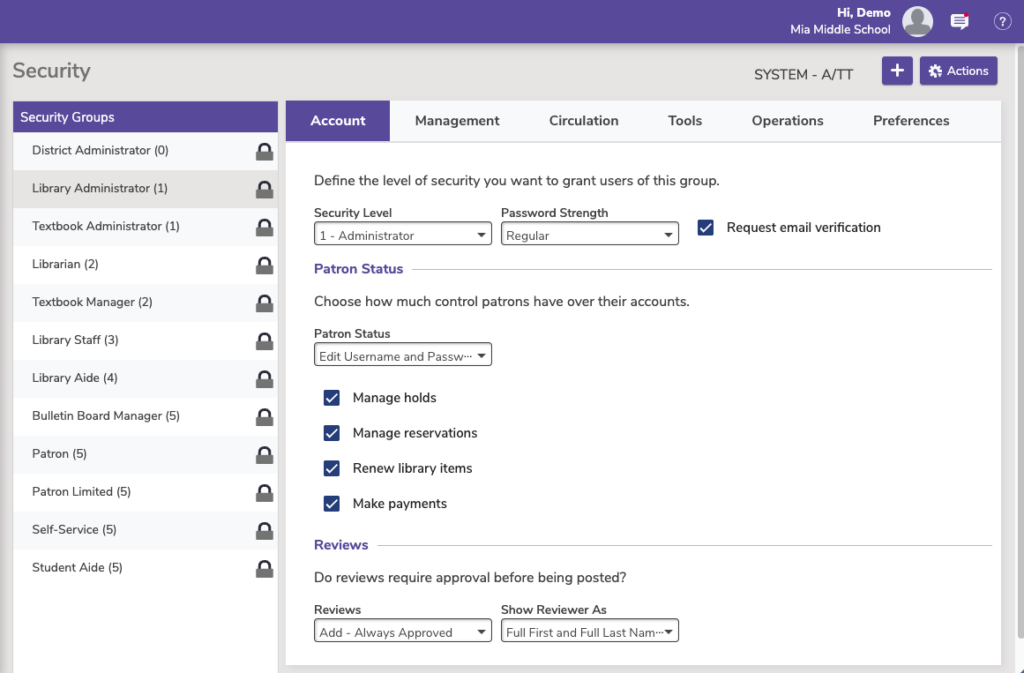Click lock icon beside Patron Limited
Viewport: 1024px width, 673px height.
click(x=264, y=492)
